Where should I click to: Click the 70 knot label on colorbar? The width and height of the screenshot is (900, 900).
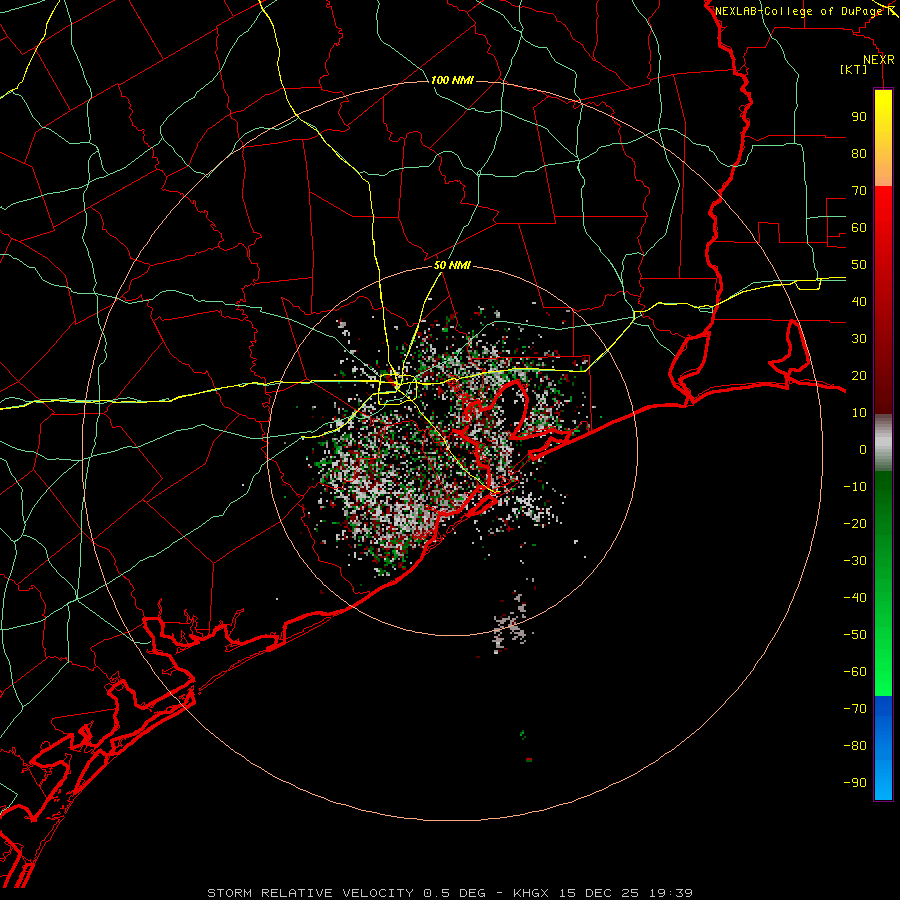(859, 191)
